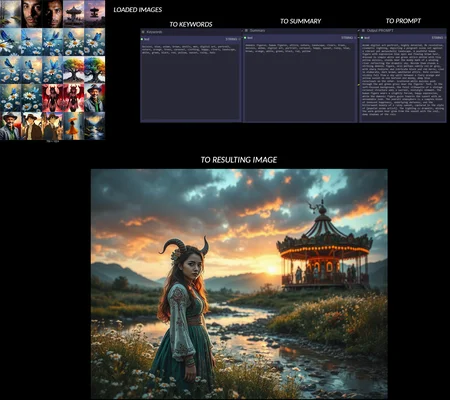
Task: Click the Output PROMPT node collapse icon
Action: click(x=363, y=31)
